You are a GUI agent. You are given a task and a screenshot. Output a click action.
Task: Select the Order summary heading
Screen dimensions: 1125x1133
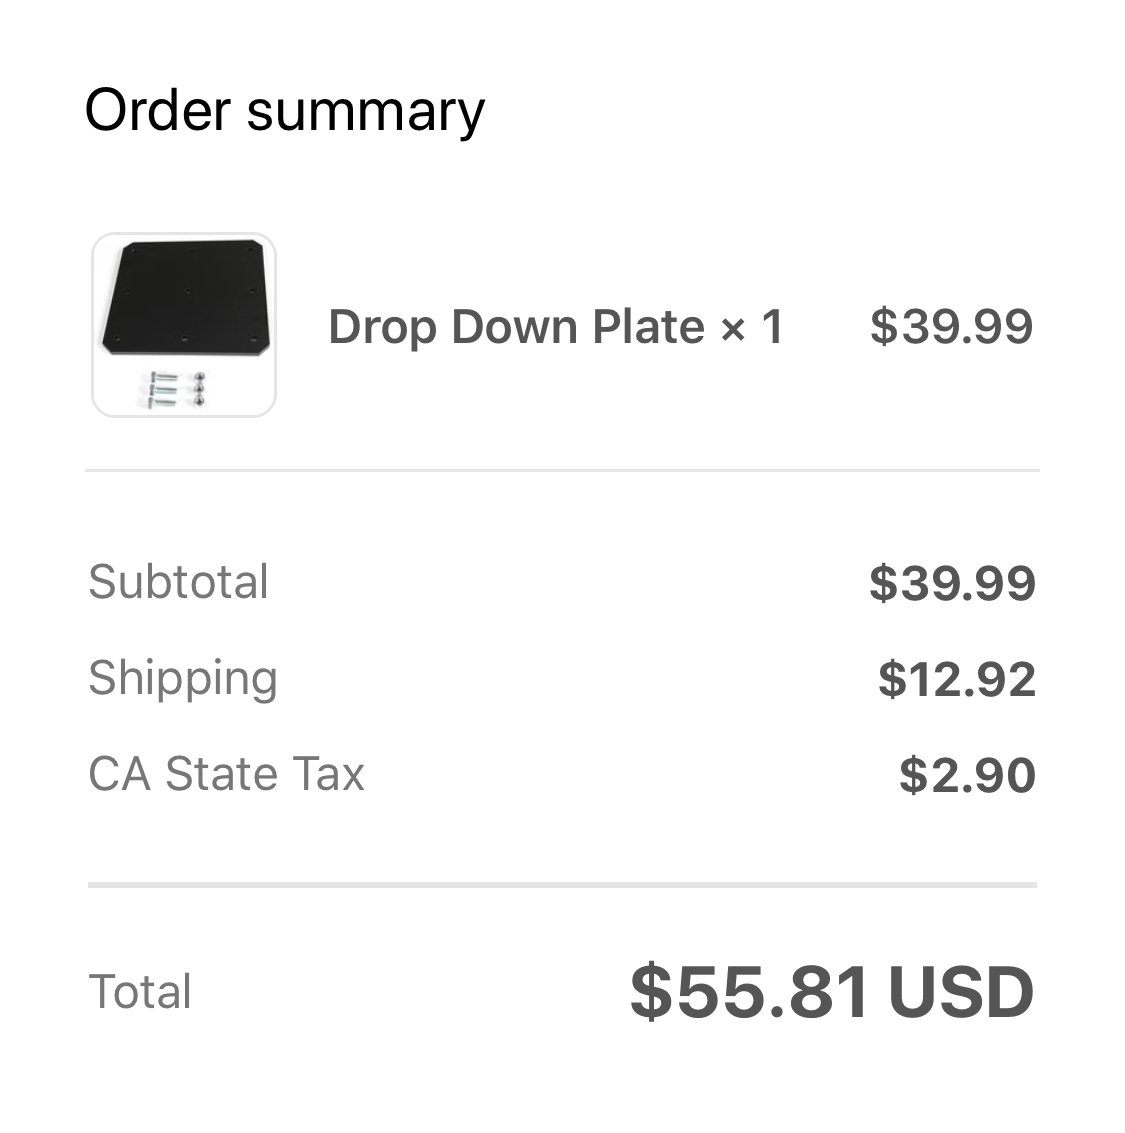tap(285, 111)
